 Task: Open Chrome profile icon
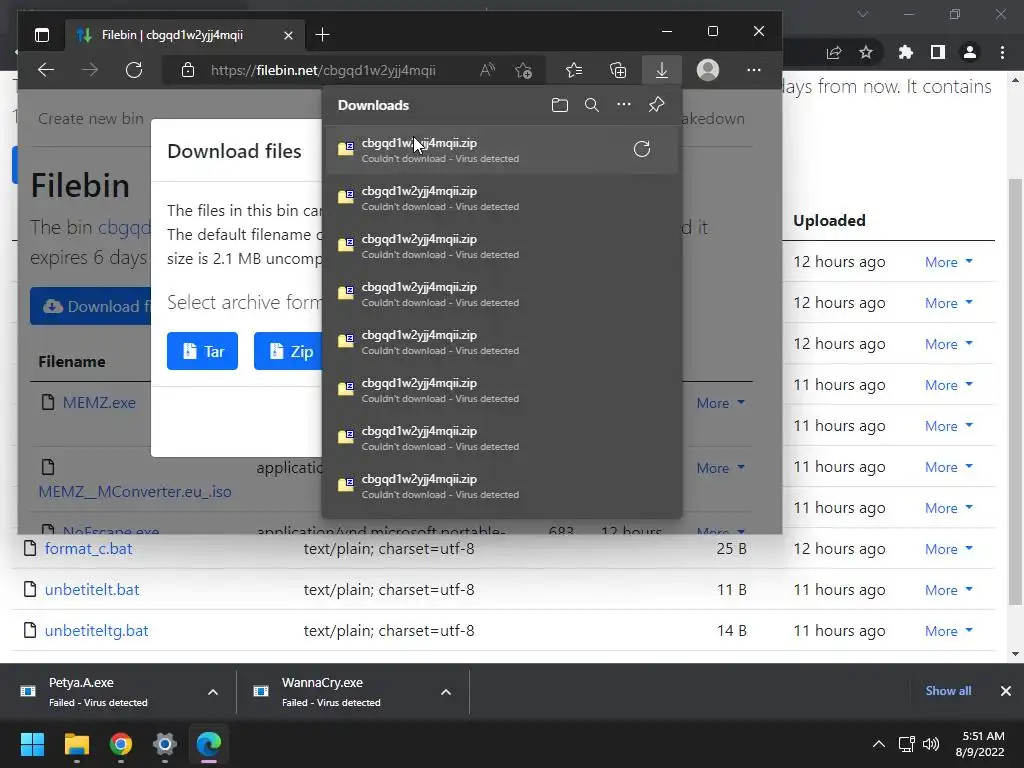tap(970, 52)
